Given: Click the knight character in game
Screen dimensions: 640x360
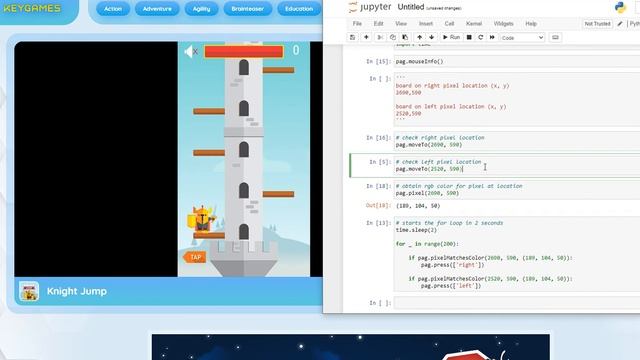Looking at the screenshot, I should pos(202,219).
